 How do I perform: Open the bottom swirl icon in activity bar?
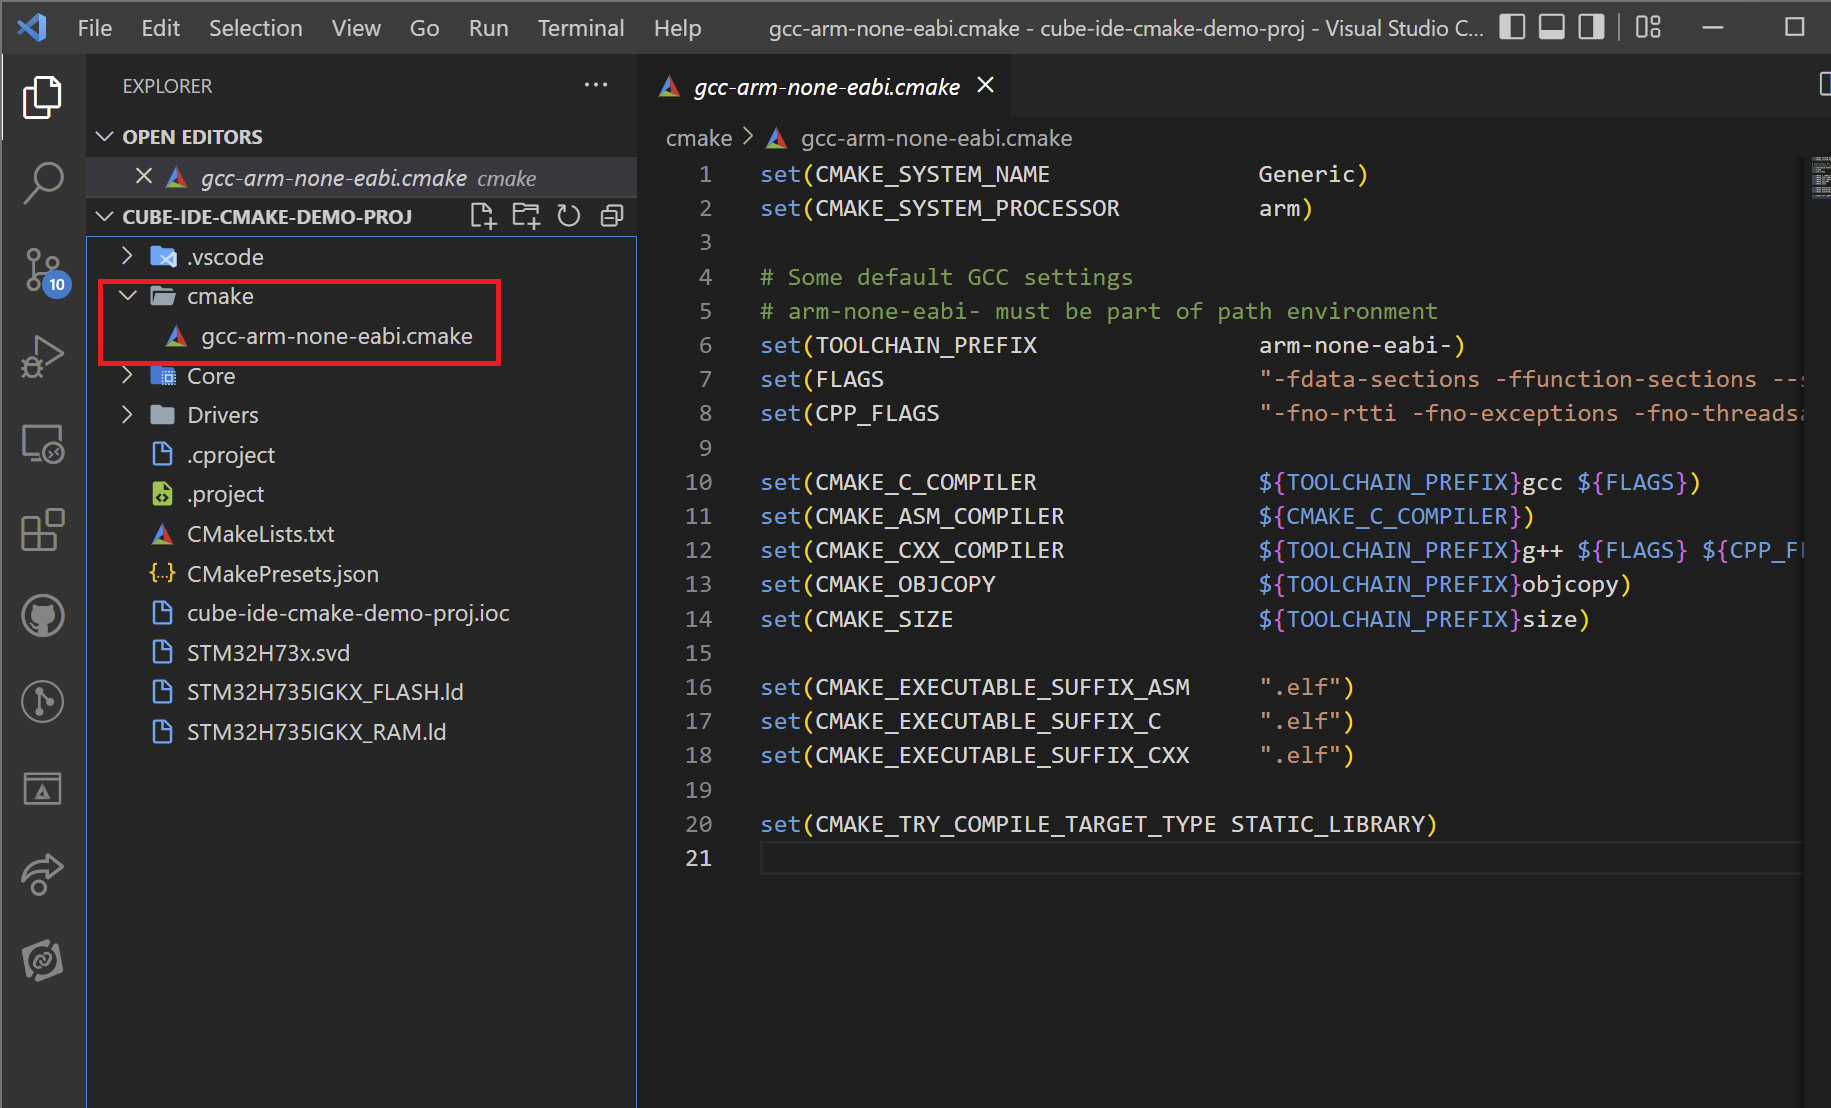tap(42, 961)
